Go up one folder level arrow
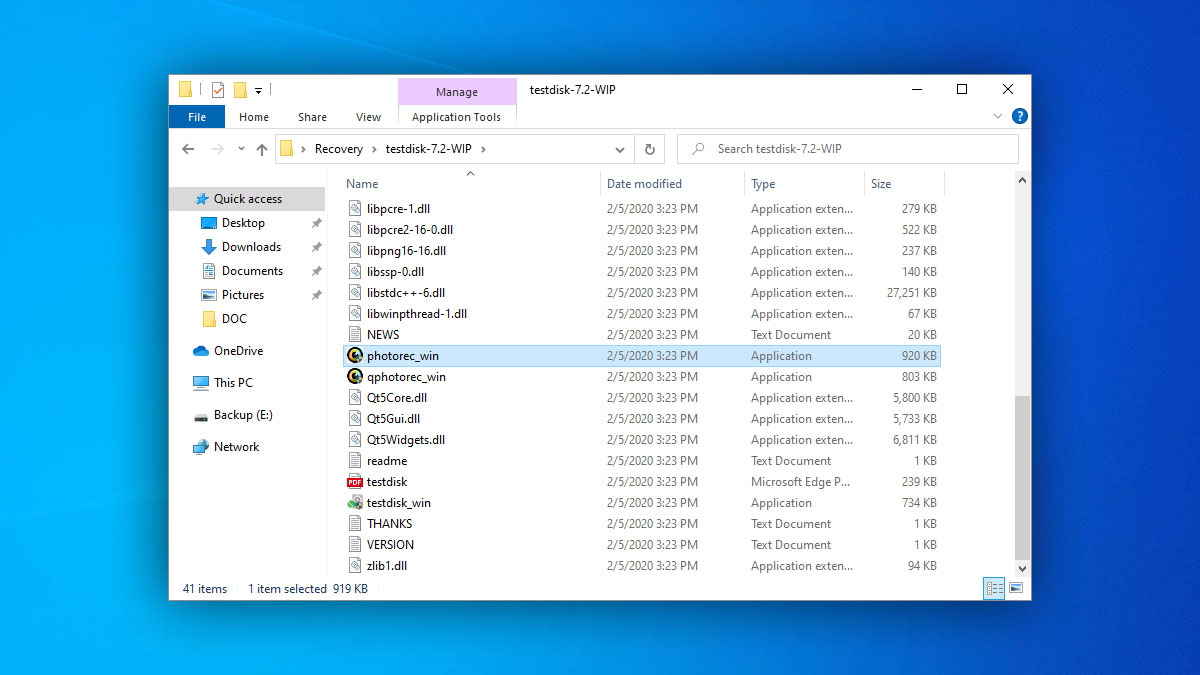Screen dimensions: 1200x675 point(262,149)
